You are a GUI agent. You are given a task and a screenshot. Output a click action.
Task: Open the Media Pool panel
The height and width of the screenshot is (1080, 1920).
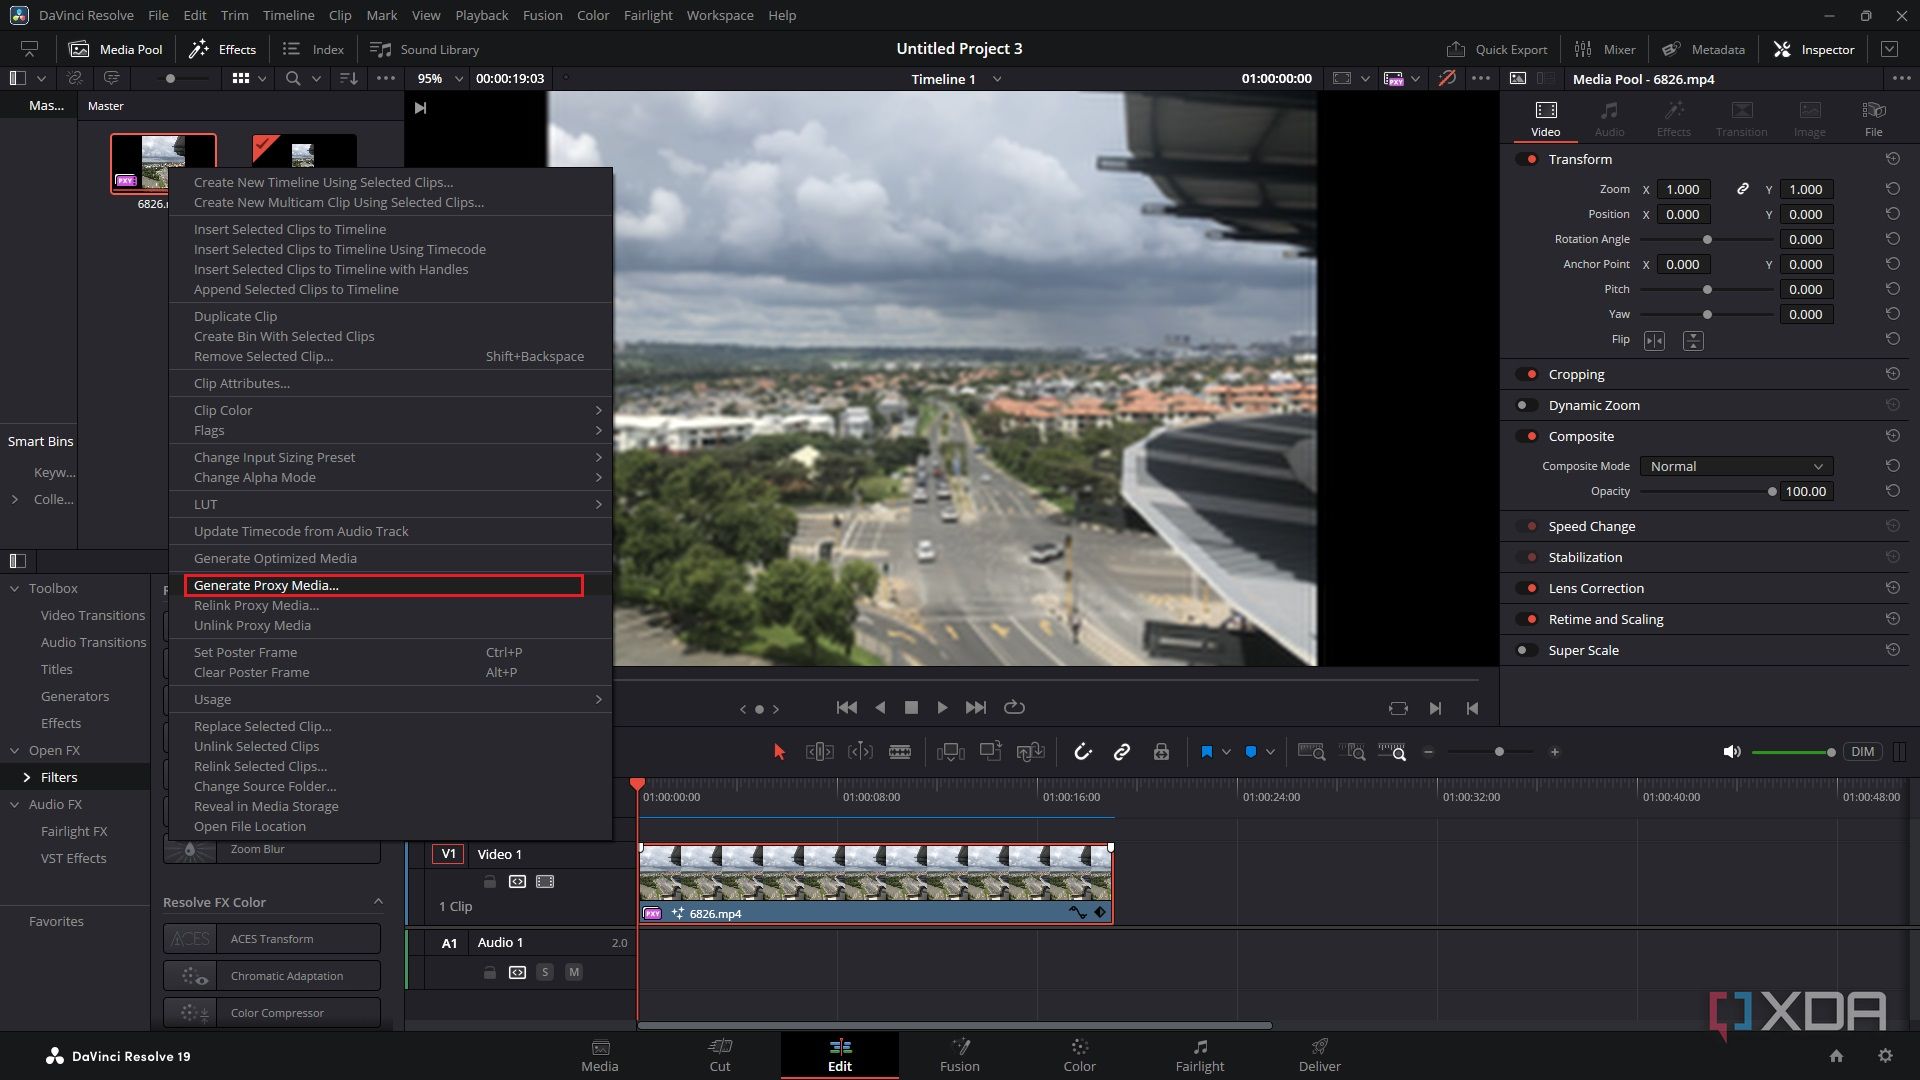click(115, 48)
